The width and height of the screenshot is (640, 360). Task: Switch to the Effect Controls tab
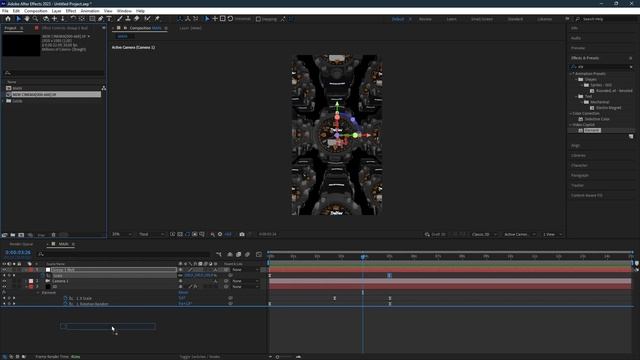click(x=65, y=28)
